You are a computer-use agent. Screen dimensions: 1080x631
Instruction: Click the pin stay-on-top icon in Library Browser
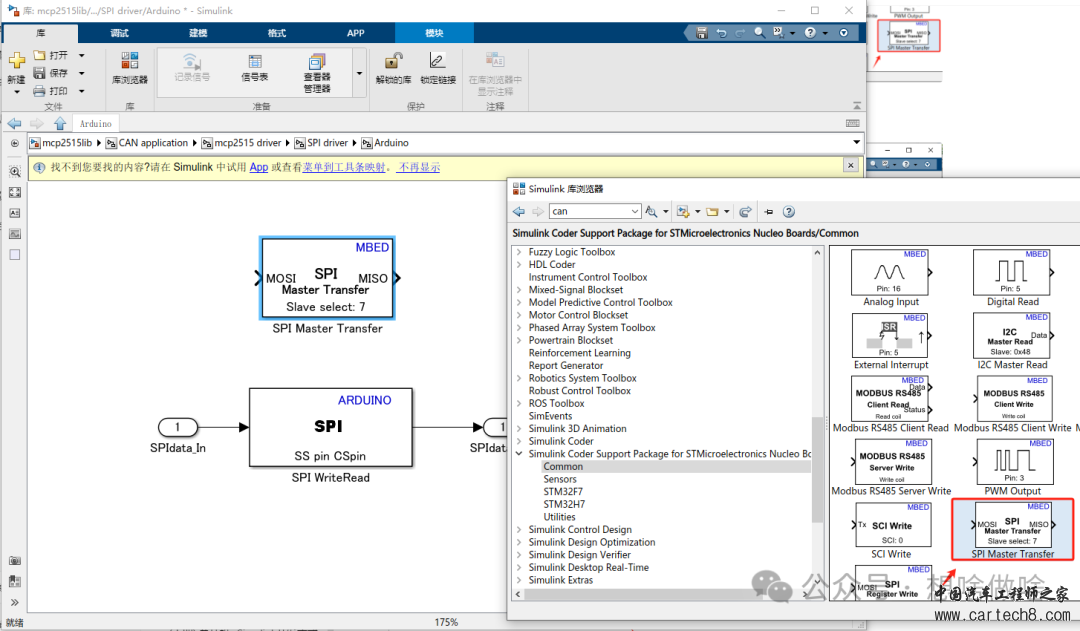[769, 211]
